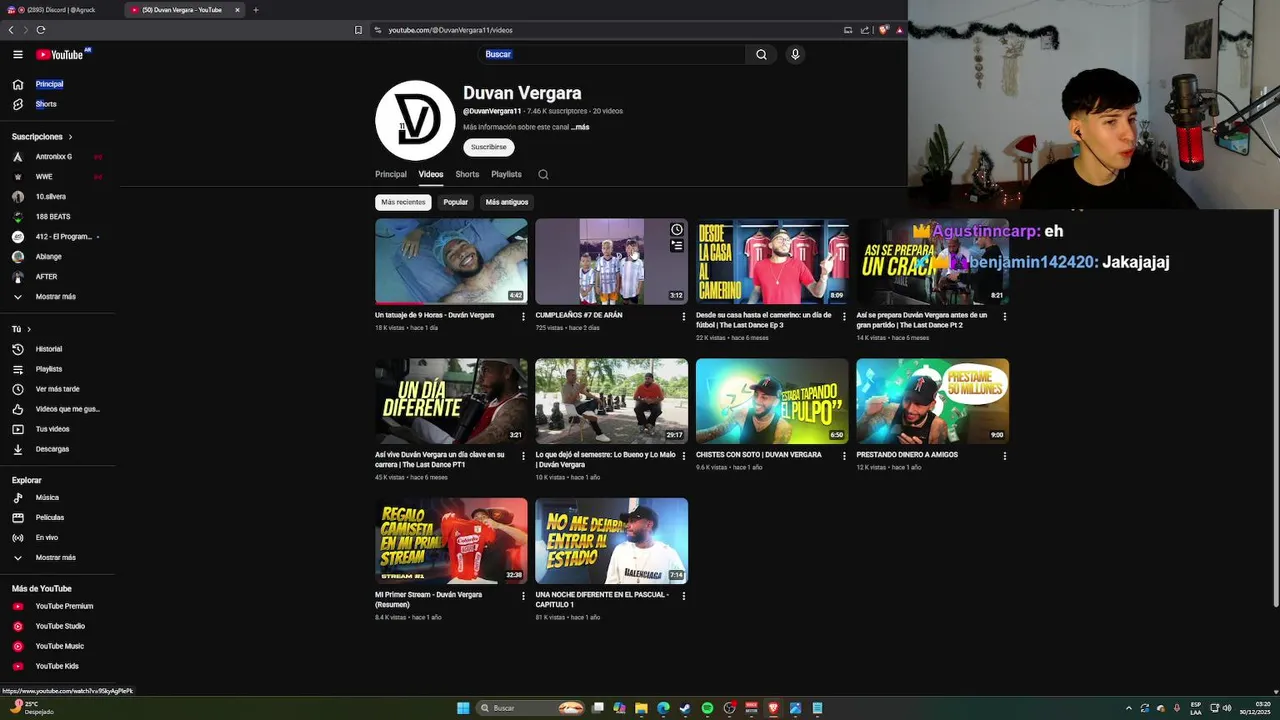
Task: Open Duvan Vergara channel avatar
Action: coord(415,120)
